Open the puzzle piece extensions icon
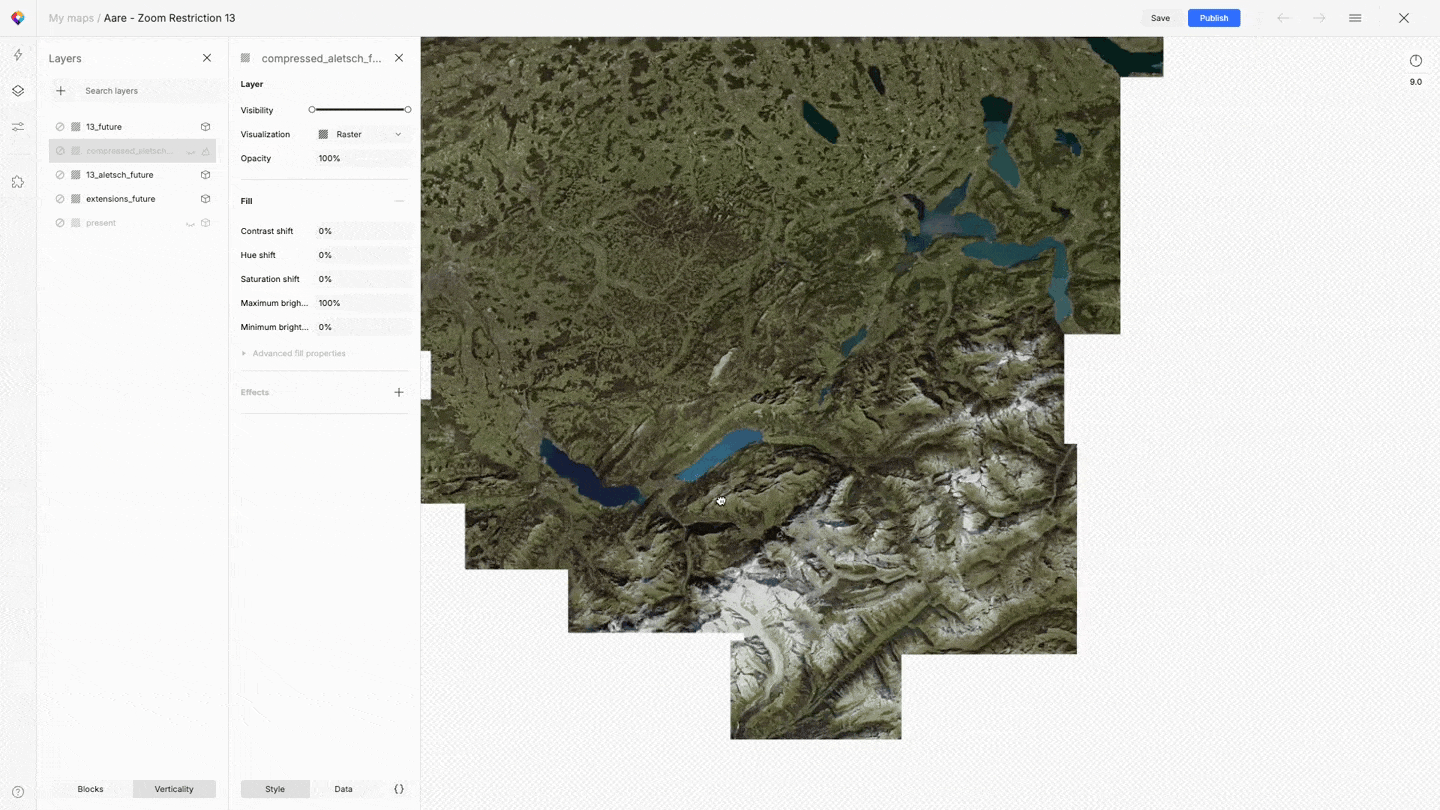This screenshot has width=1440, height=810. [18, 182]
